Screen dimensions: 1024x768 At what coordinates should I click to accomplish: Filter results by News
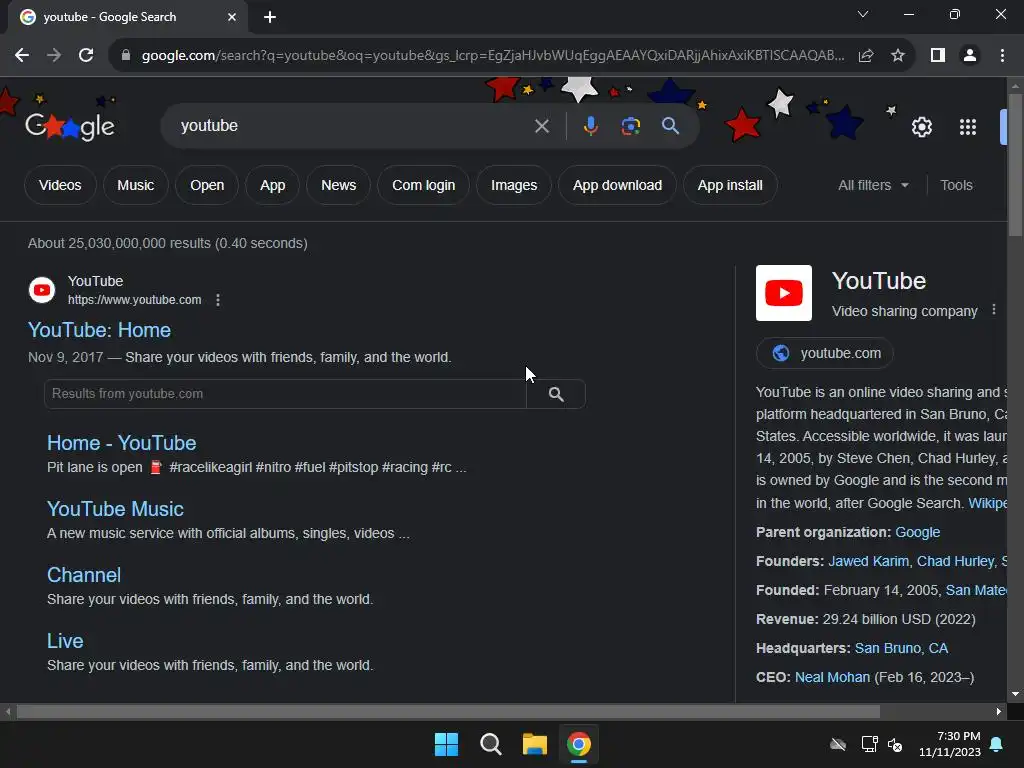coord(338,185)
